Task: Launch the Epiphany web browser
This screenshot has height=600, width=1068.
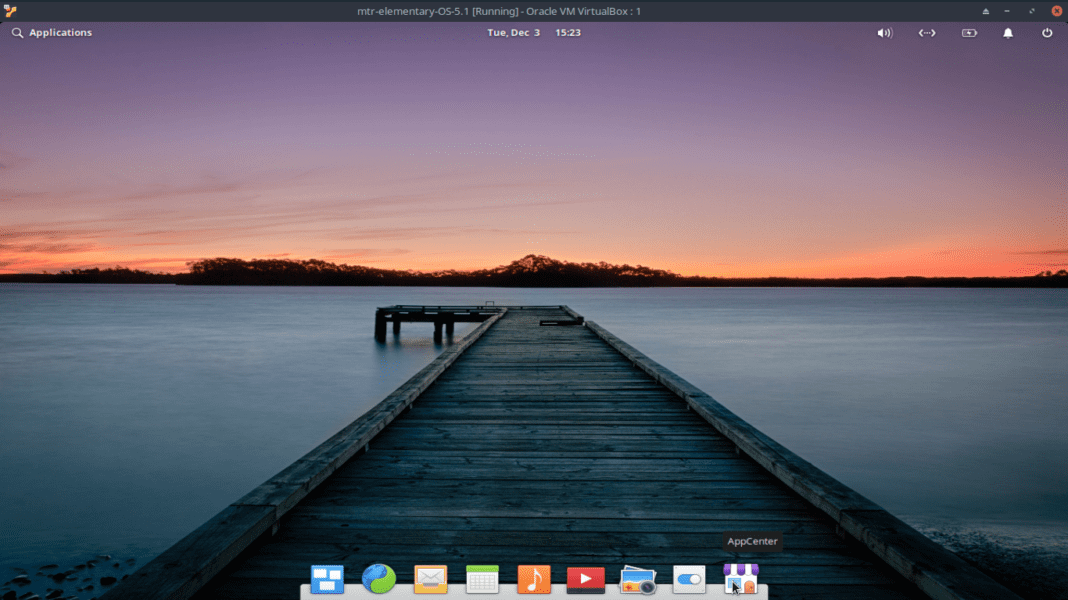Action: point(379,580)
